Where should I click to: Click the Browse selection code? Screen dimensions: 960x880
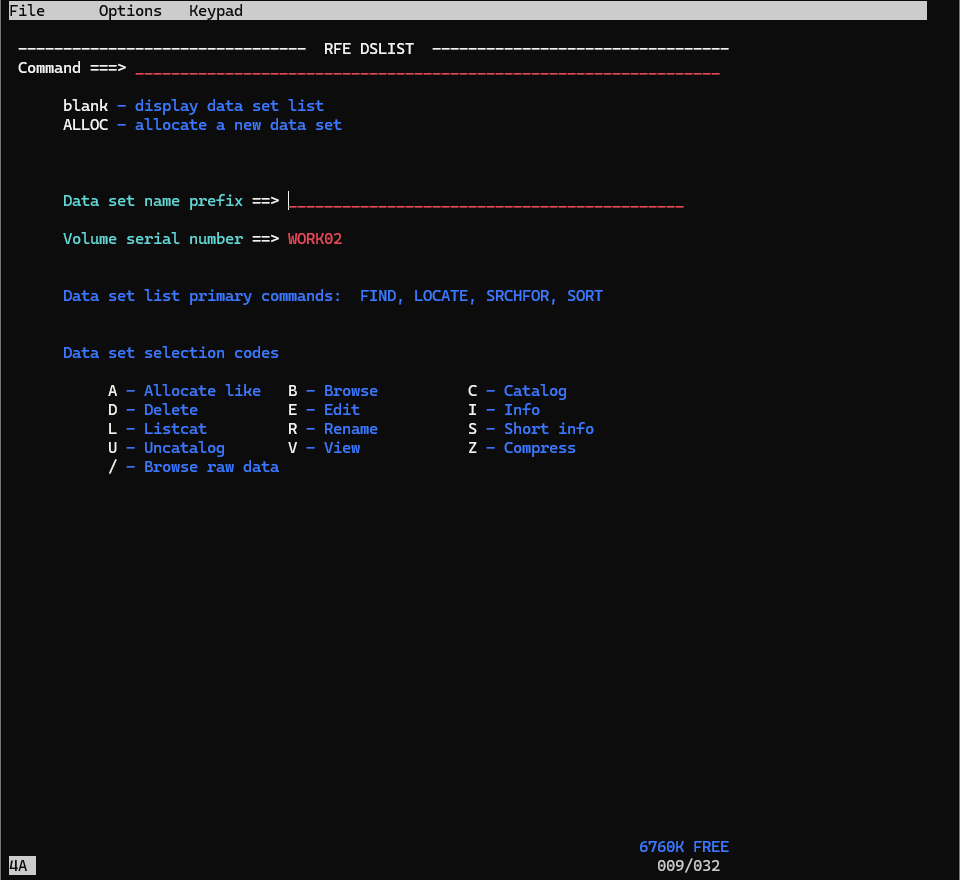tap(351, 391)
